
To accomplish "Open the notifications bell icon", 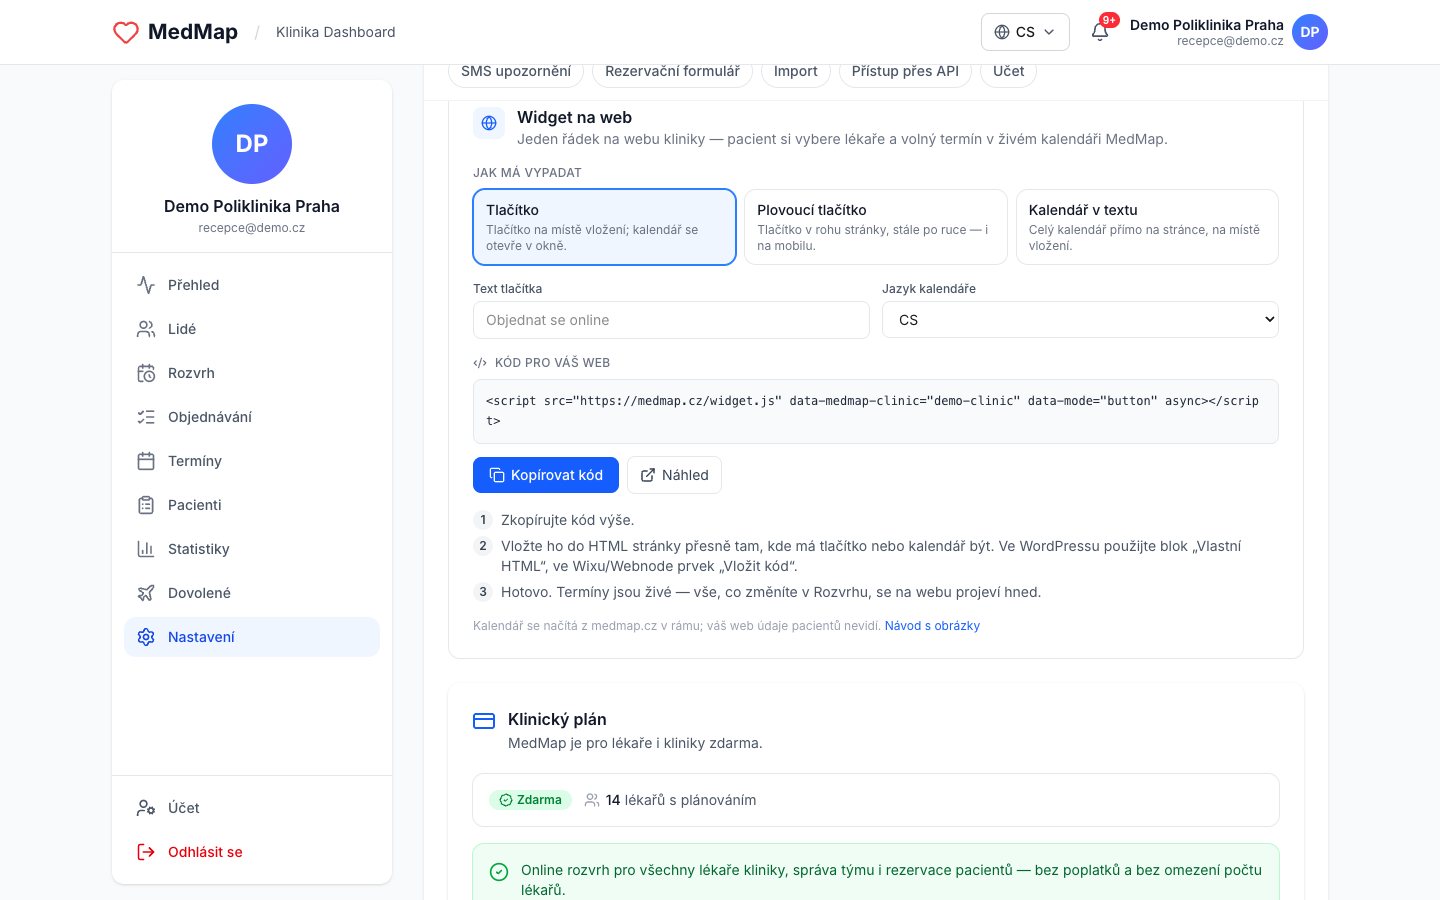I will [1100, 32].
